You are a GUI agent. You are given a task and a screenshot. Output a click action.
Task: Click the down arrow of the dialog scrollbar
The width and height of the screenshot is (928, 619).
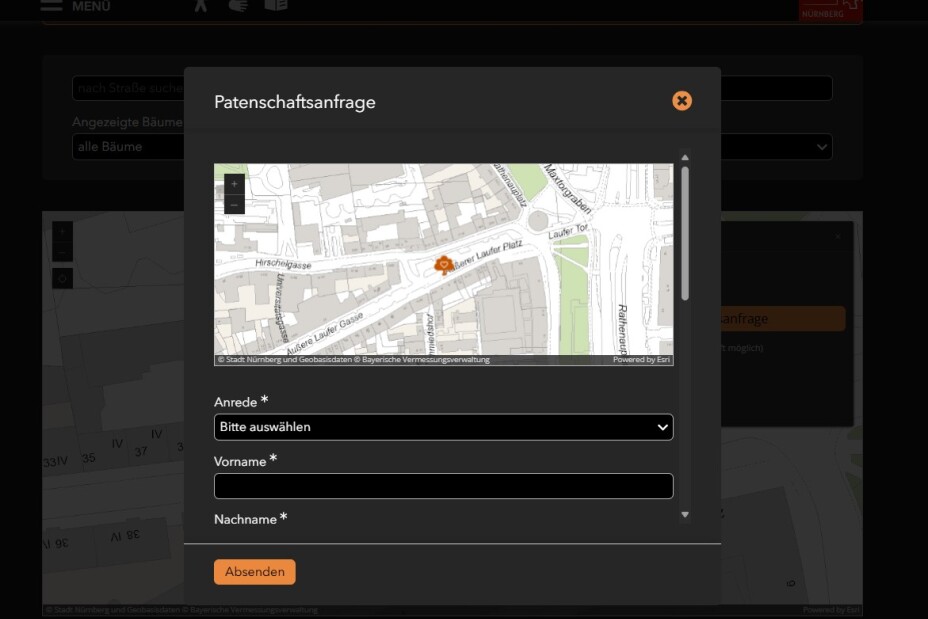click(x=685, y=514)
